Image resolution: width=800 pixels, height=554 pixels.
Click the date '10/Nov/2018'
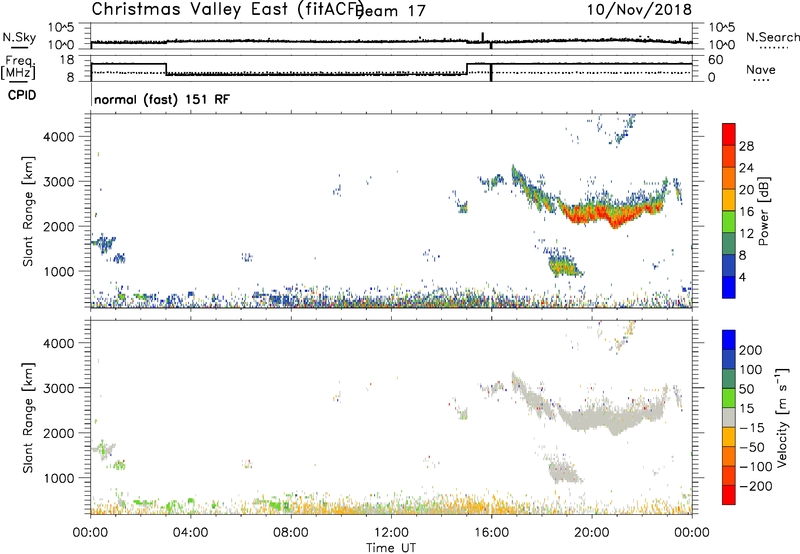639,10
